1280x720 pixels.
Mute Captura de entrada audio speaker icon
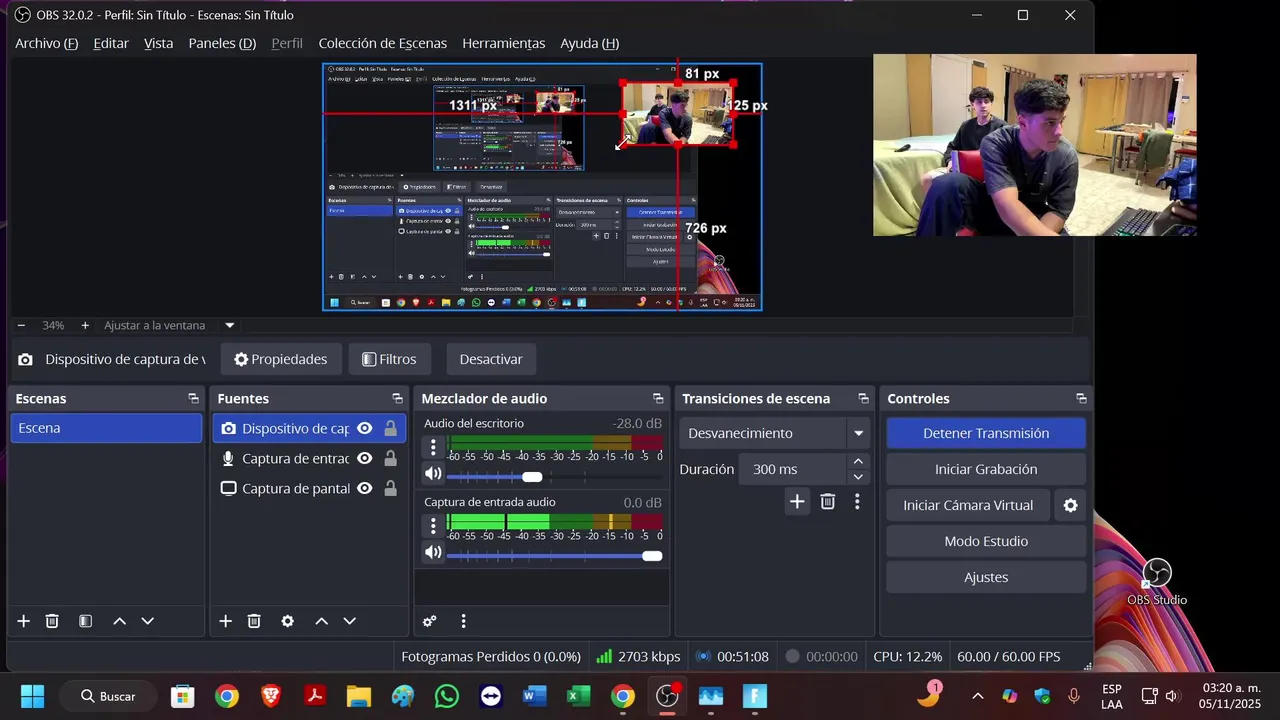click(x=433, y=552)
